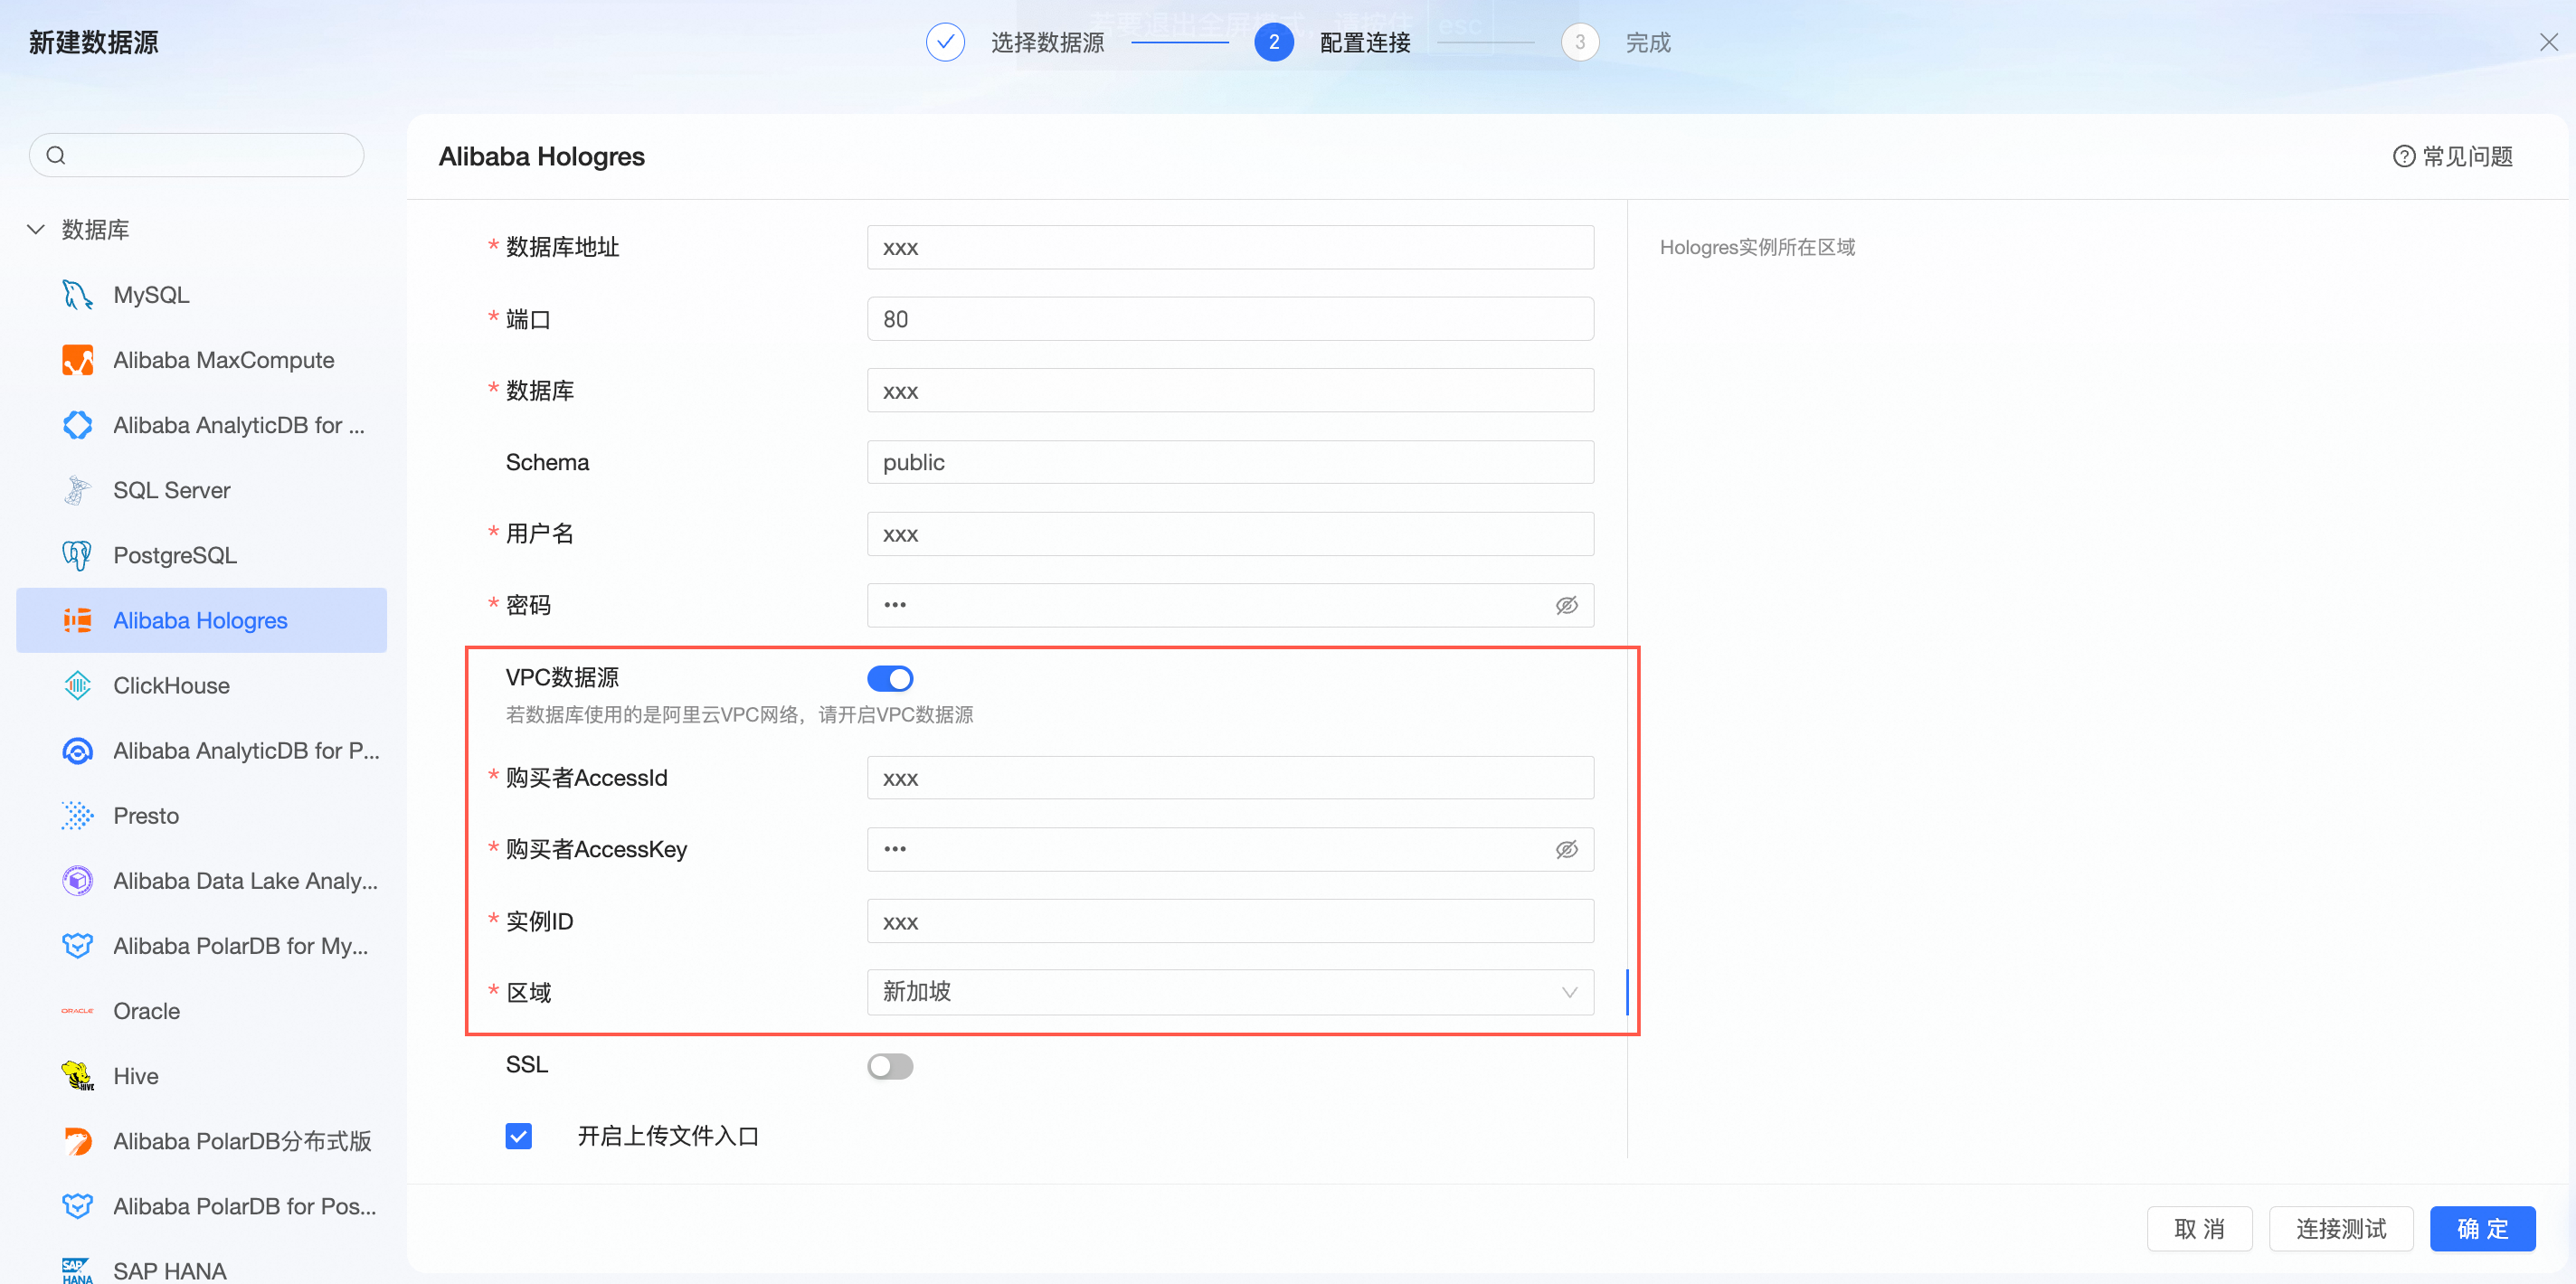The height and width of the screenshot is (1284, 2576).
Task: Click the Alibaba AnalyticDB for P... icon
Action: [77, 750]
